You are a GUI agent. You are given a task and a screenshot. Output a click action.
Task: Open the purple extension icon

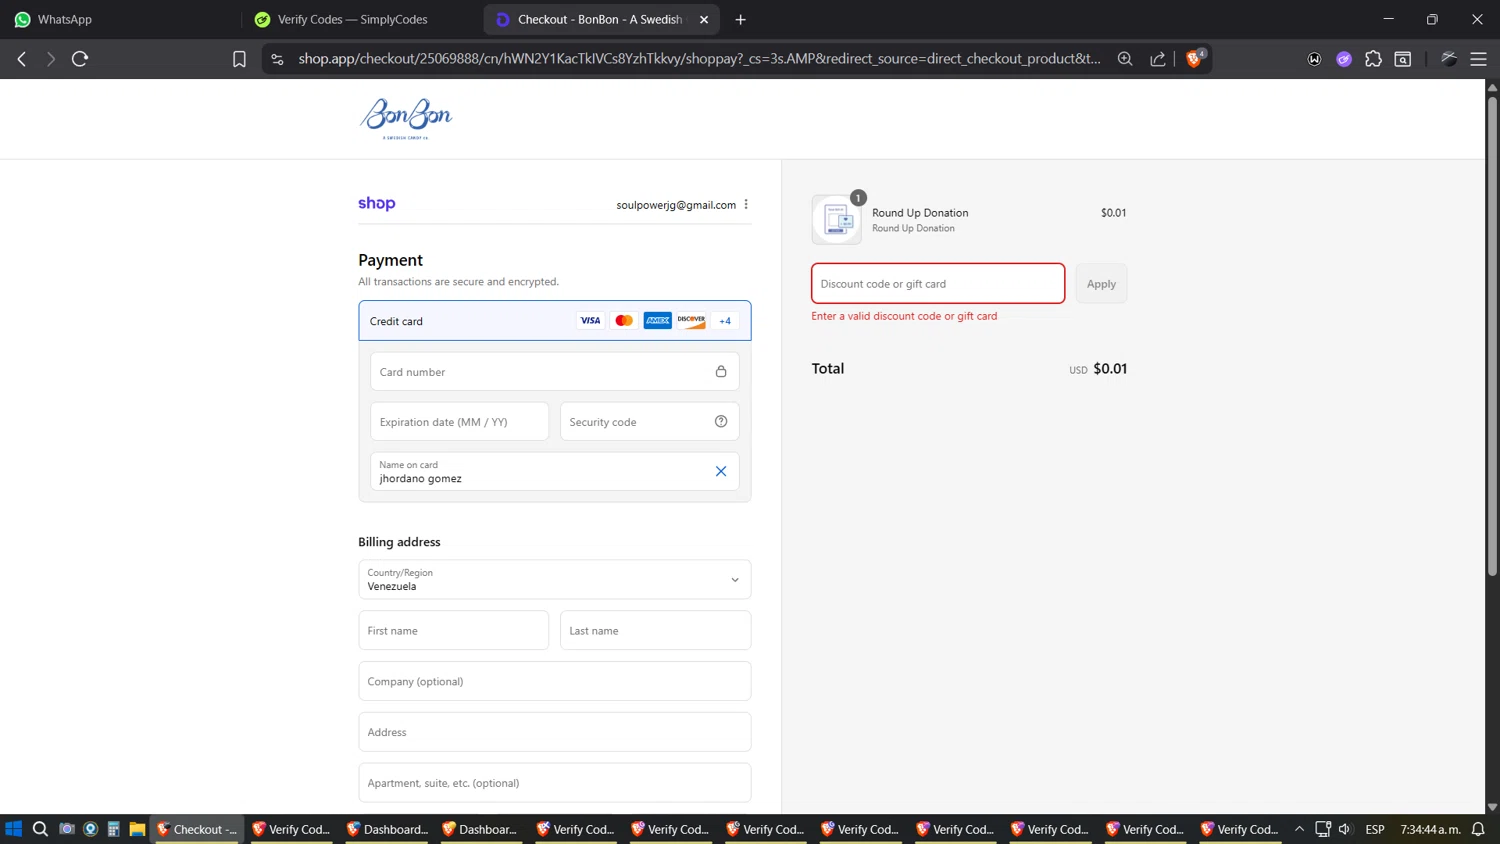coord(1344,59)
